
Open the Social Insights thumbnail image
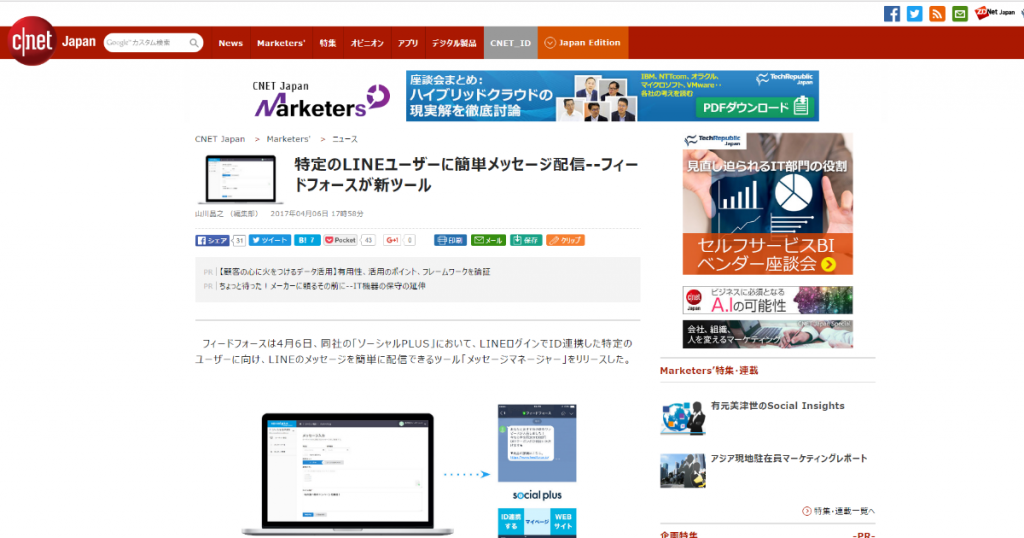pos(682,418)
